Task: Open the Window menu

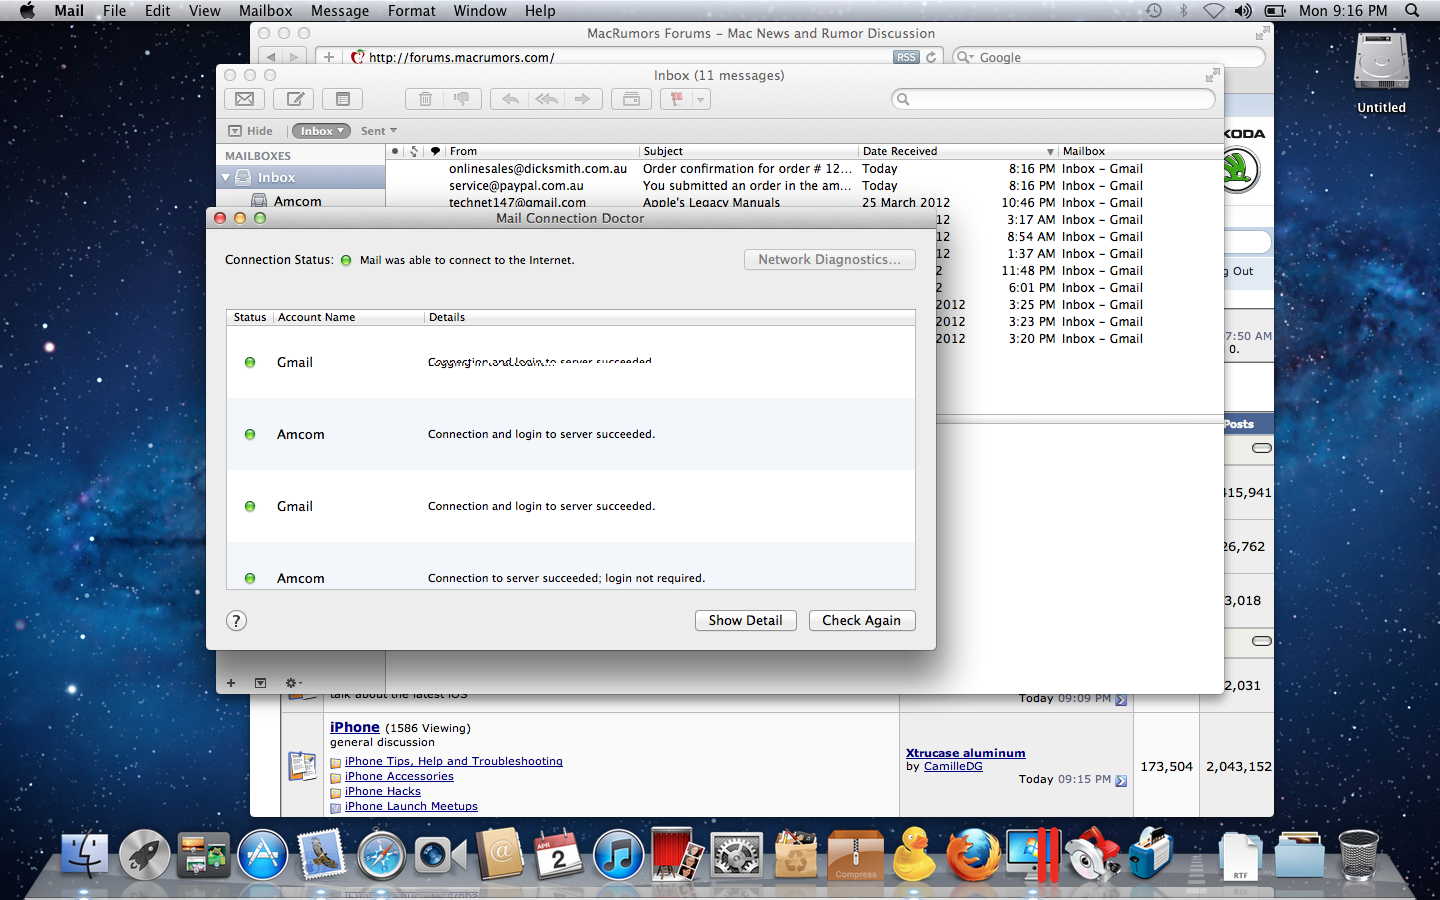Action: [480, 11]
